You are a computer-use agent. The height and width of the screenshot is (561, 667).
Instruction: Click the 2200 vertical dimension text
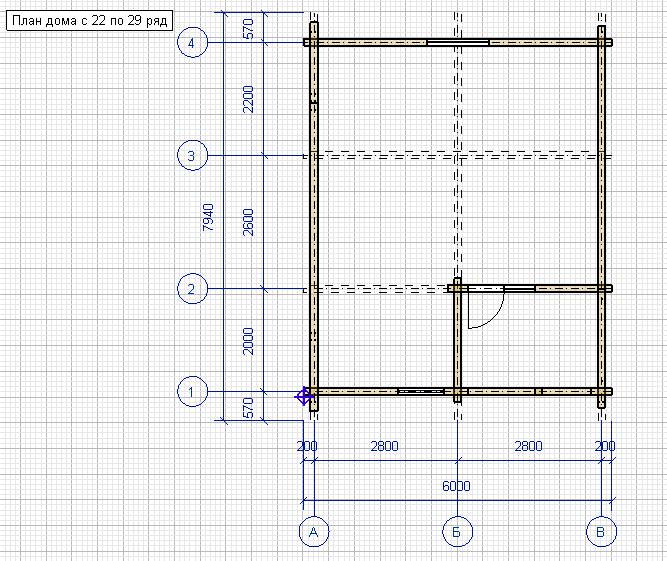point(248,99)
